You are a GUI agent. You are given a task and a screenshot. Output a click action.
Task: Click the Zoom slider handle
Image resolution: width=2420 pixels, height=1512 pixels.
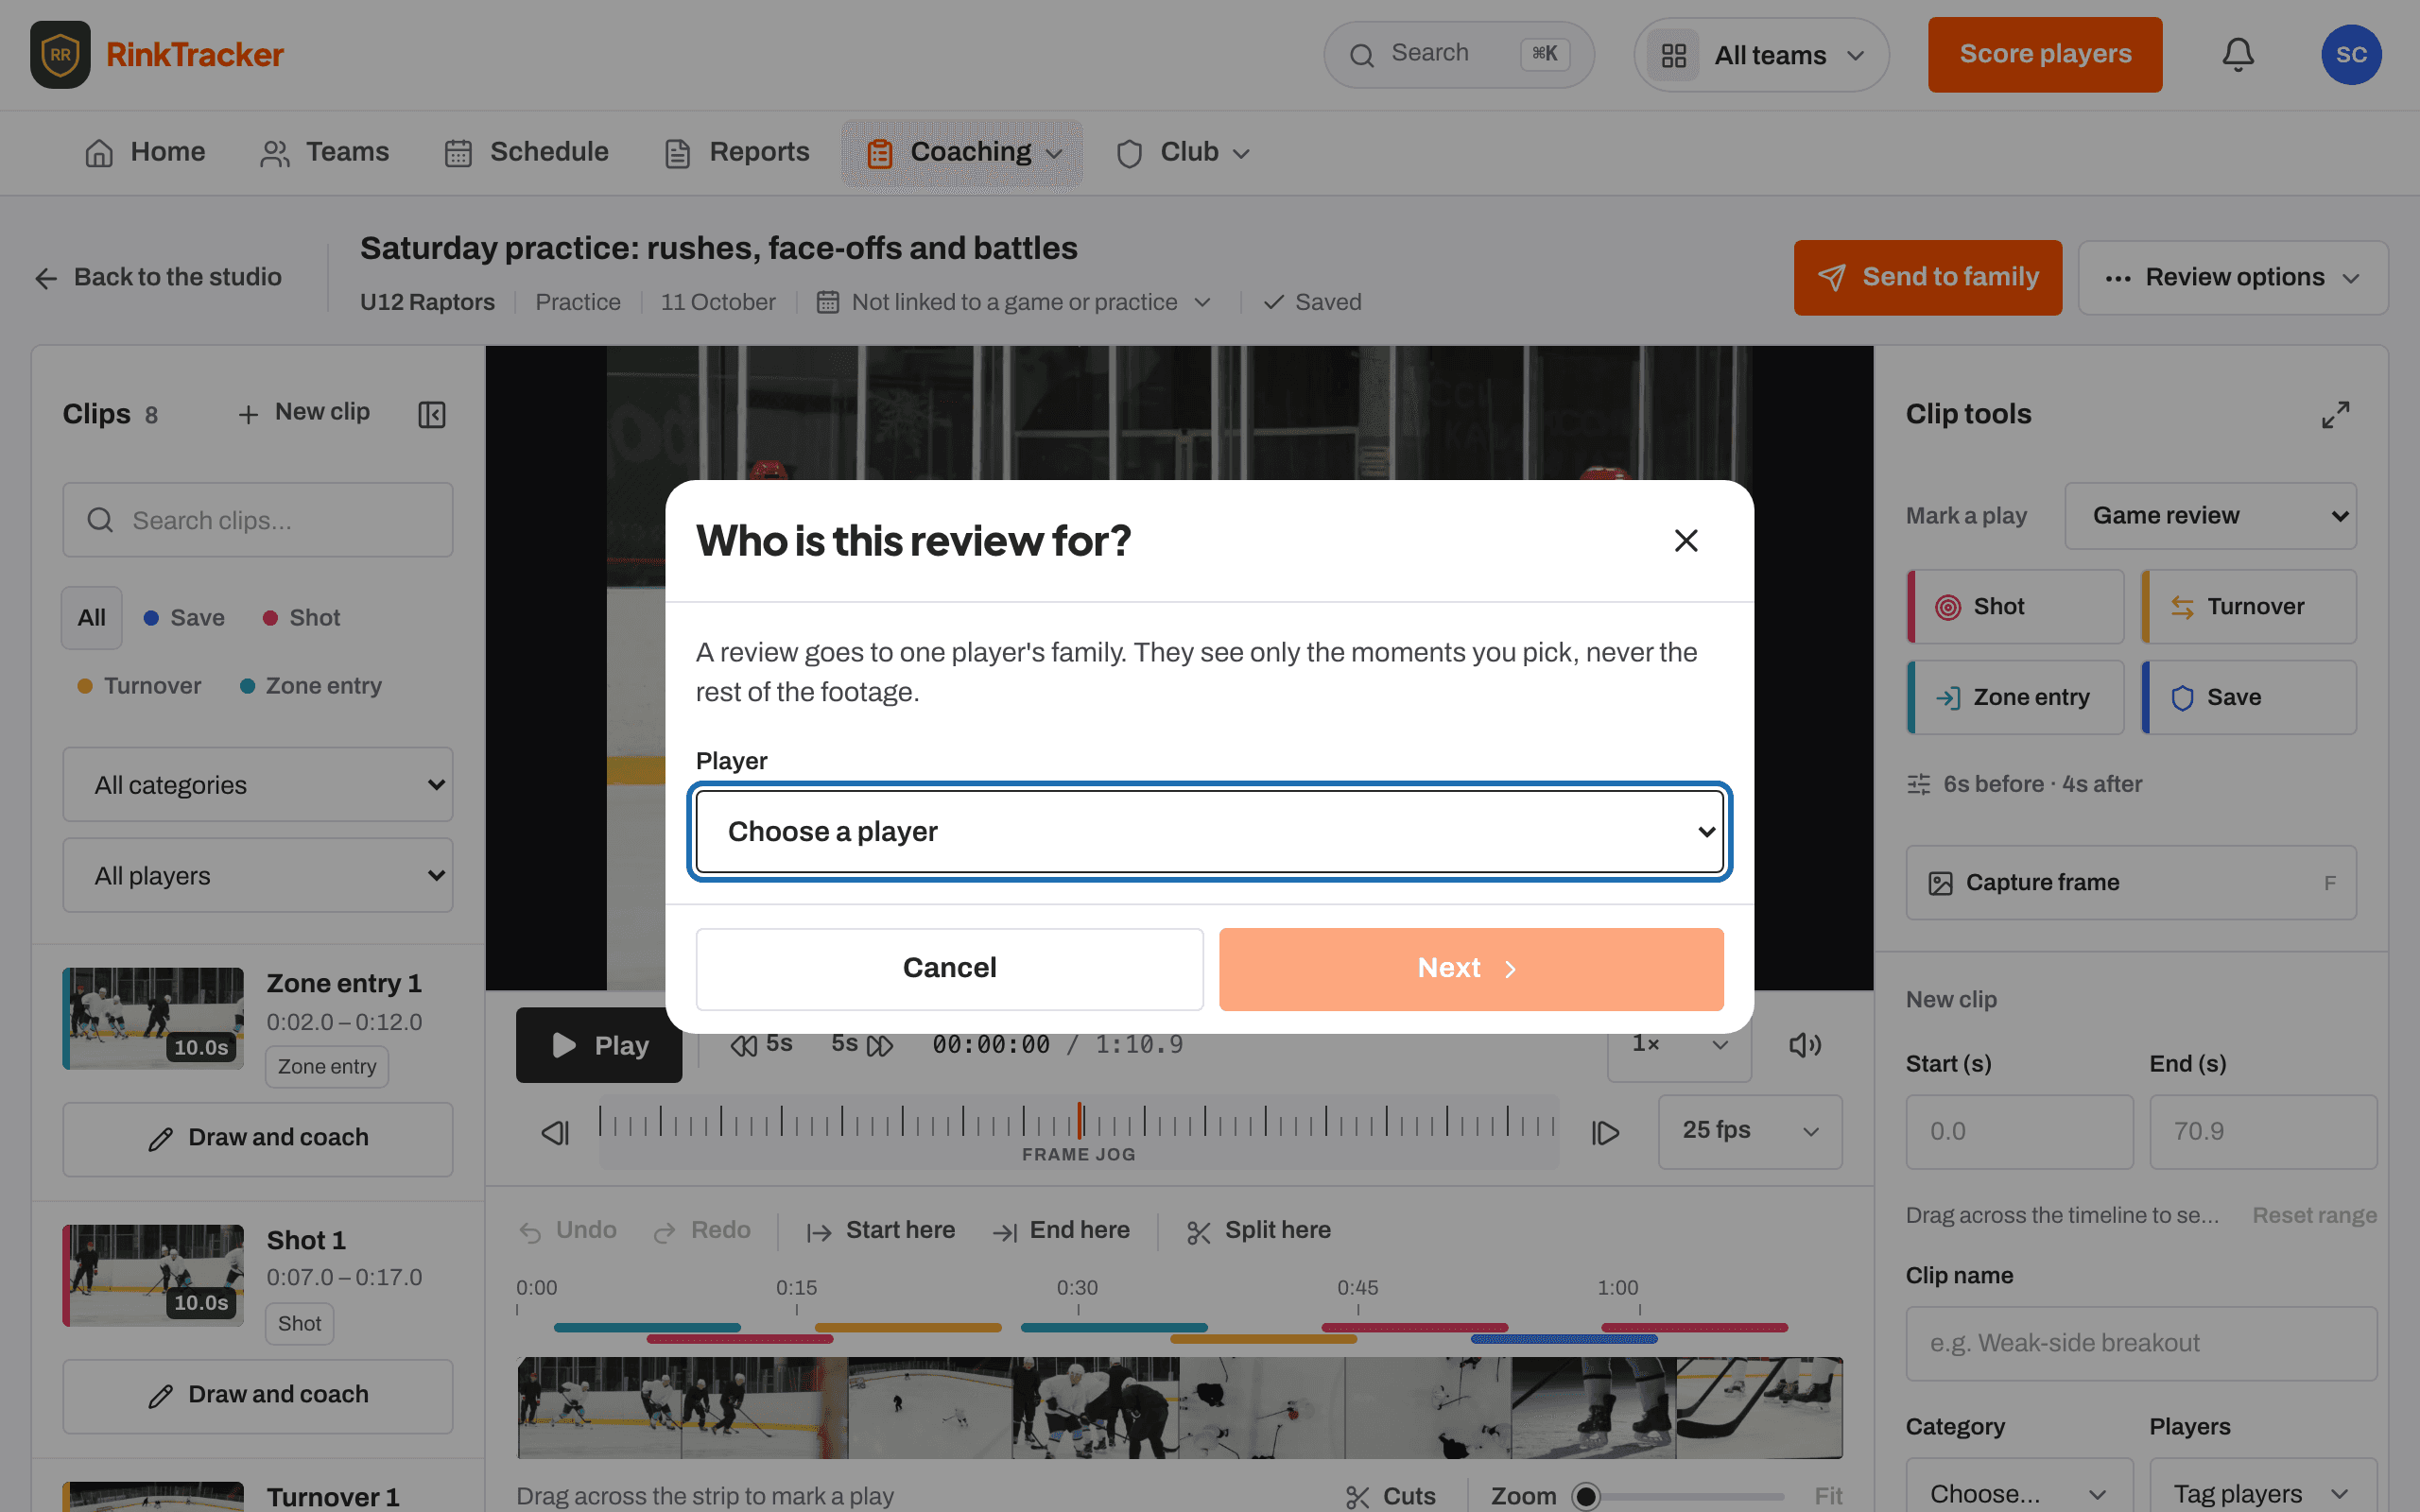click(x=1586, y=1496)
